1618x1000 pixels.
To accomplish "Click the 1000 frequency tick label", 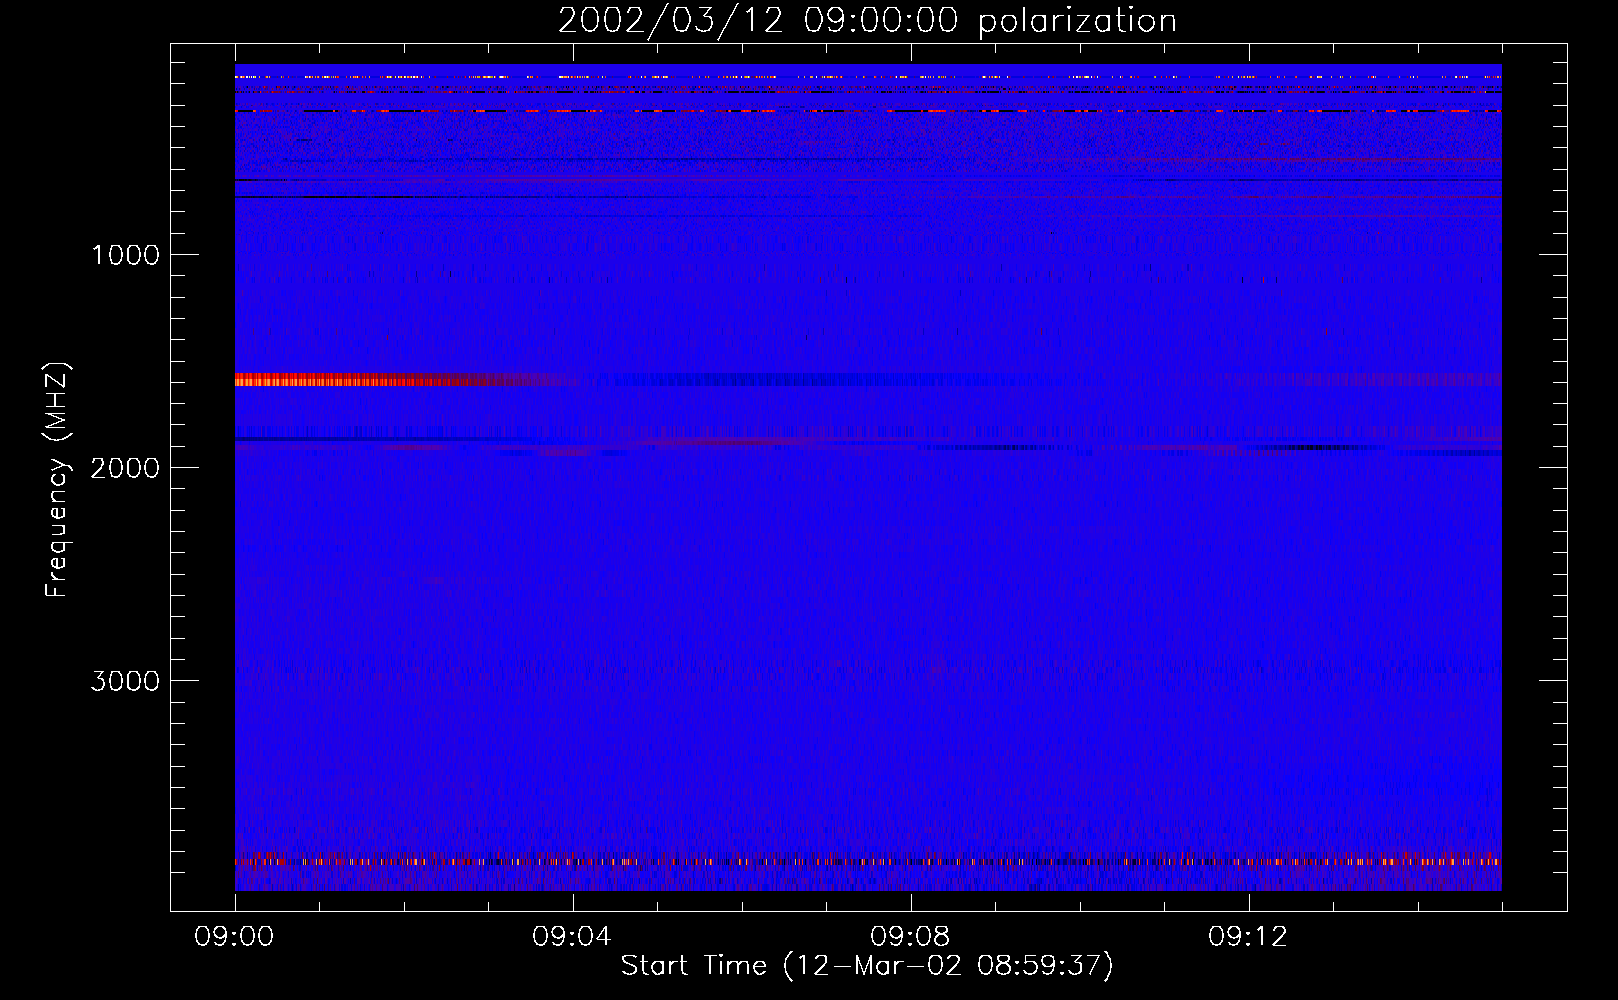I will click(x=125, y=255).
